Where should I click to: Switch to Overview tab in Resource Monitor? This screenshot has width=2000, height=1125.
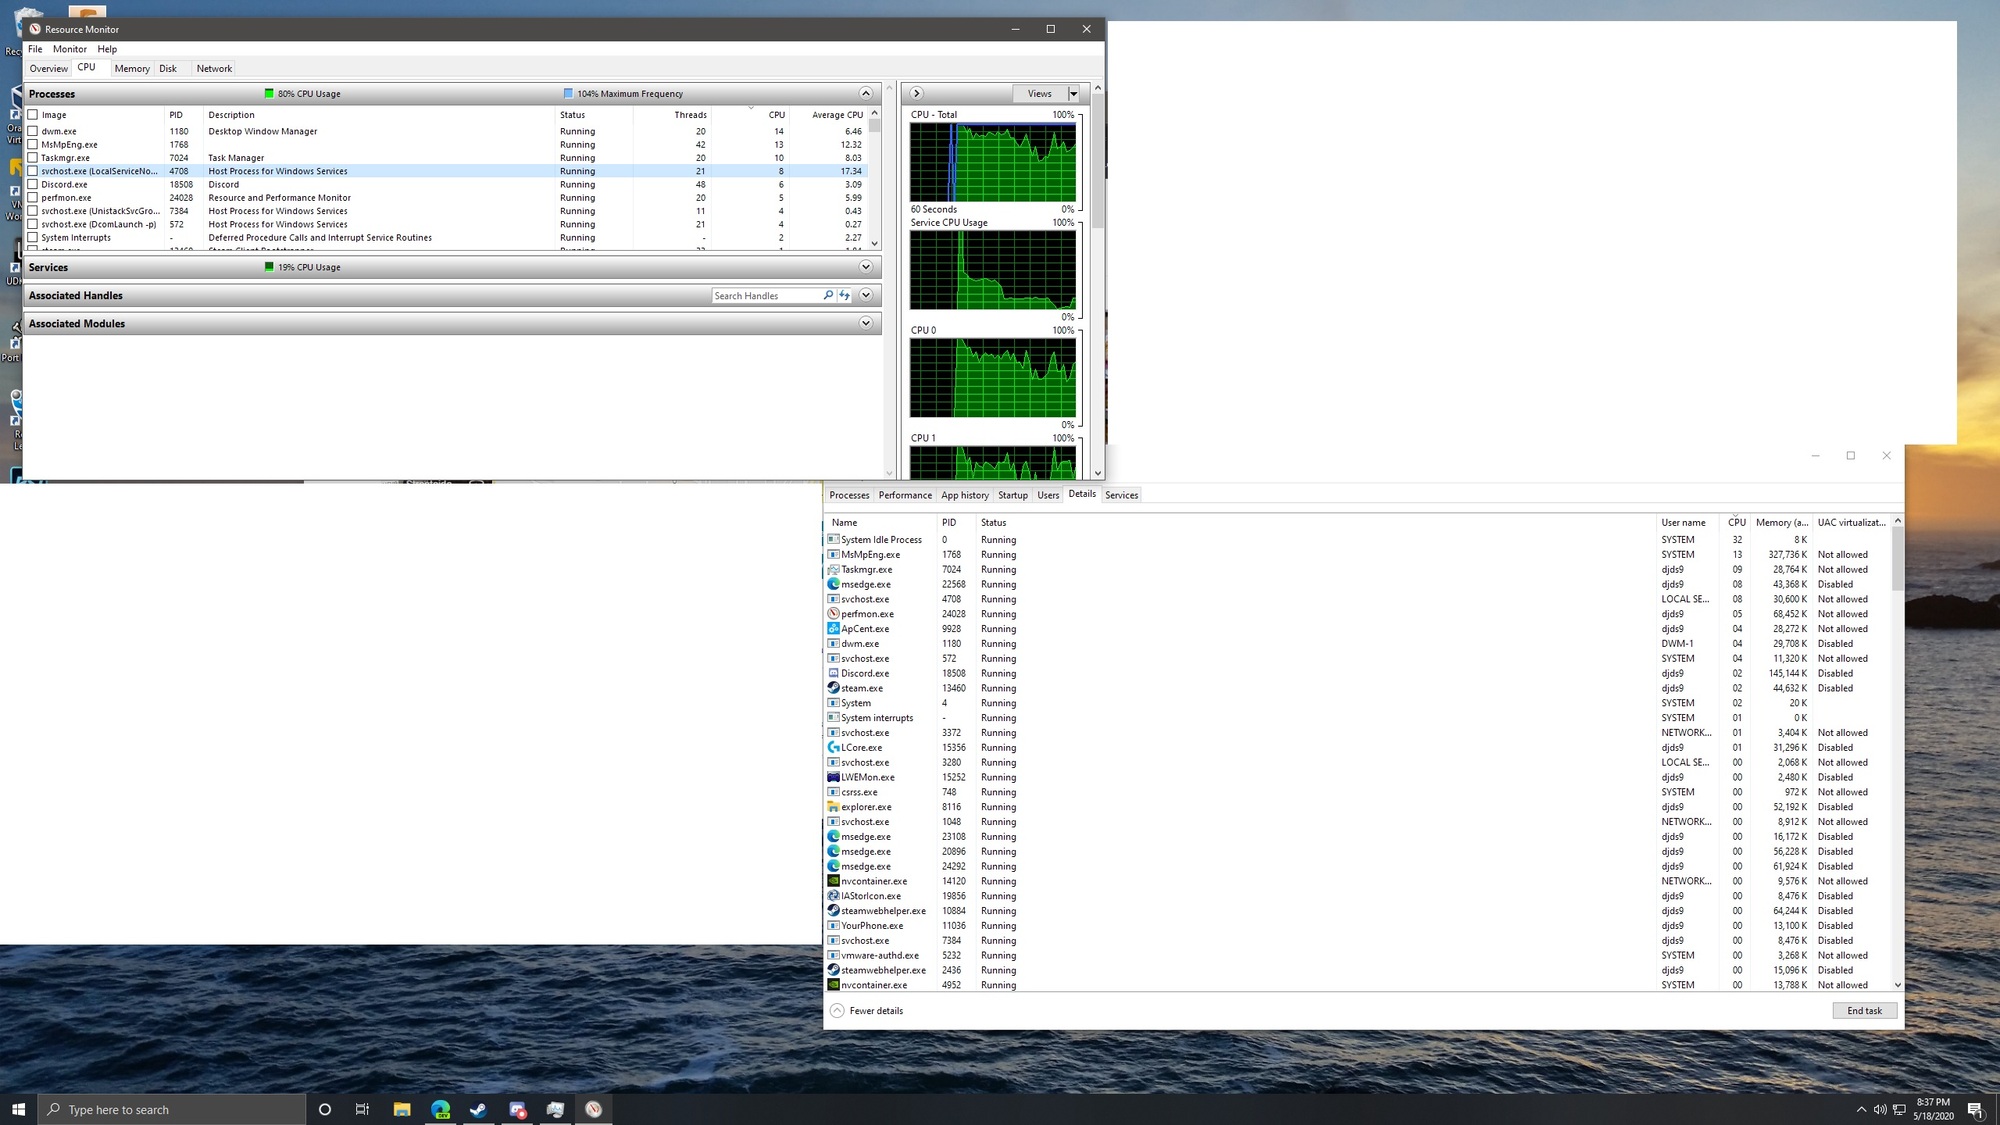point(48,69)
